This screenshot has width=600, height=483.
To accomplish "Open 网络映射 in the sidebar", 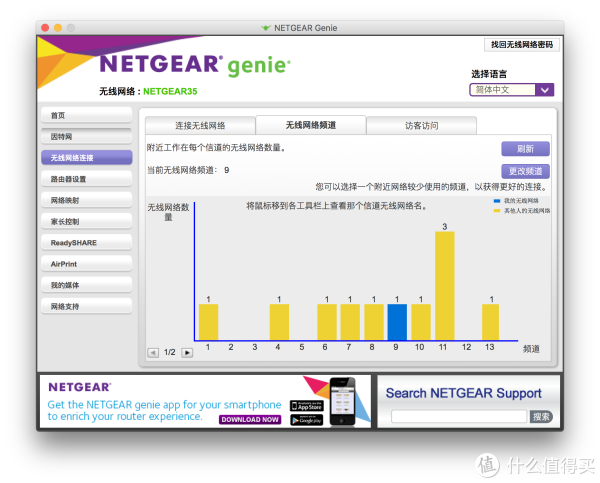I will 86,200.
